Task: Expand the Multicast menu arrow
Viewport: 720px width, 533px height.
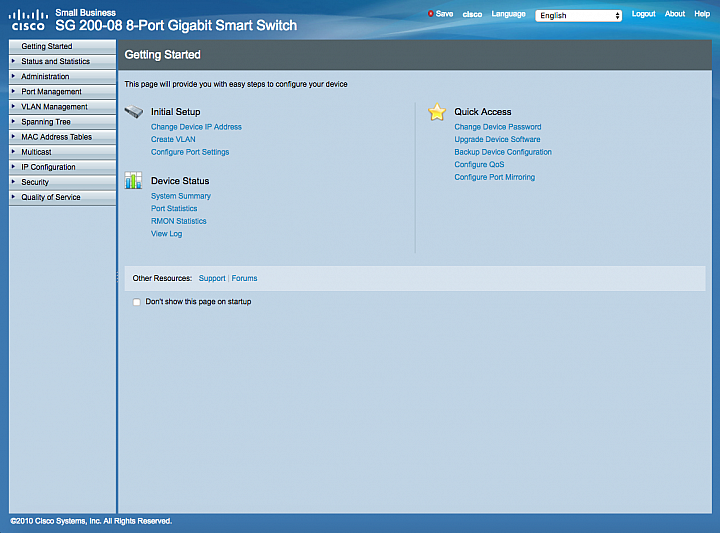Action: [x=13, y=151]
